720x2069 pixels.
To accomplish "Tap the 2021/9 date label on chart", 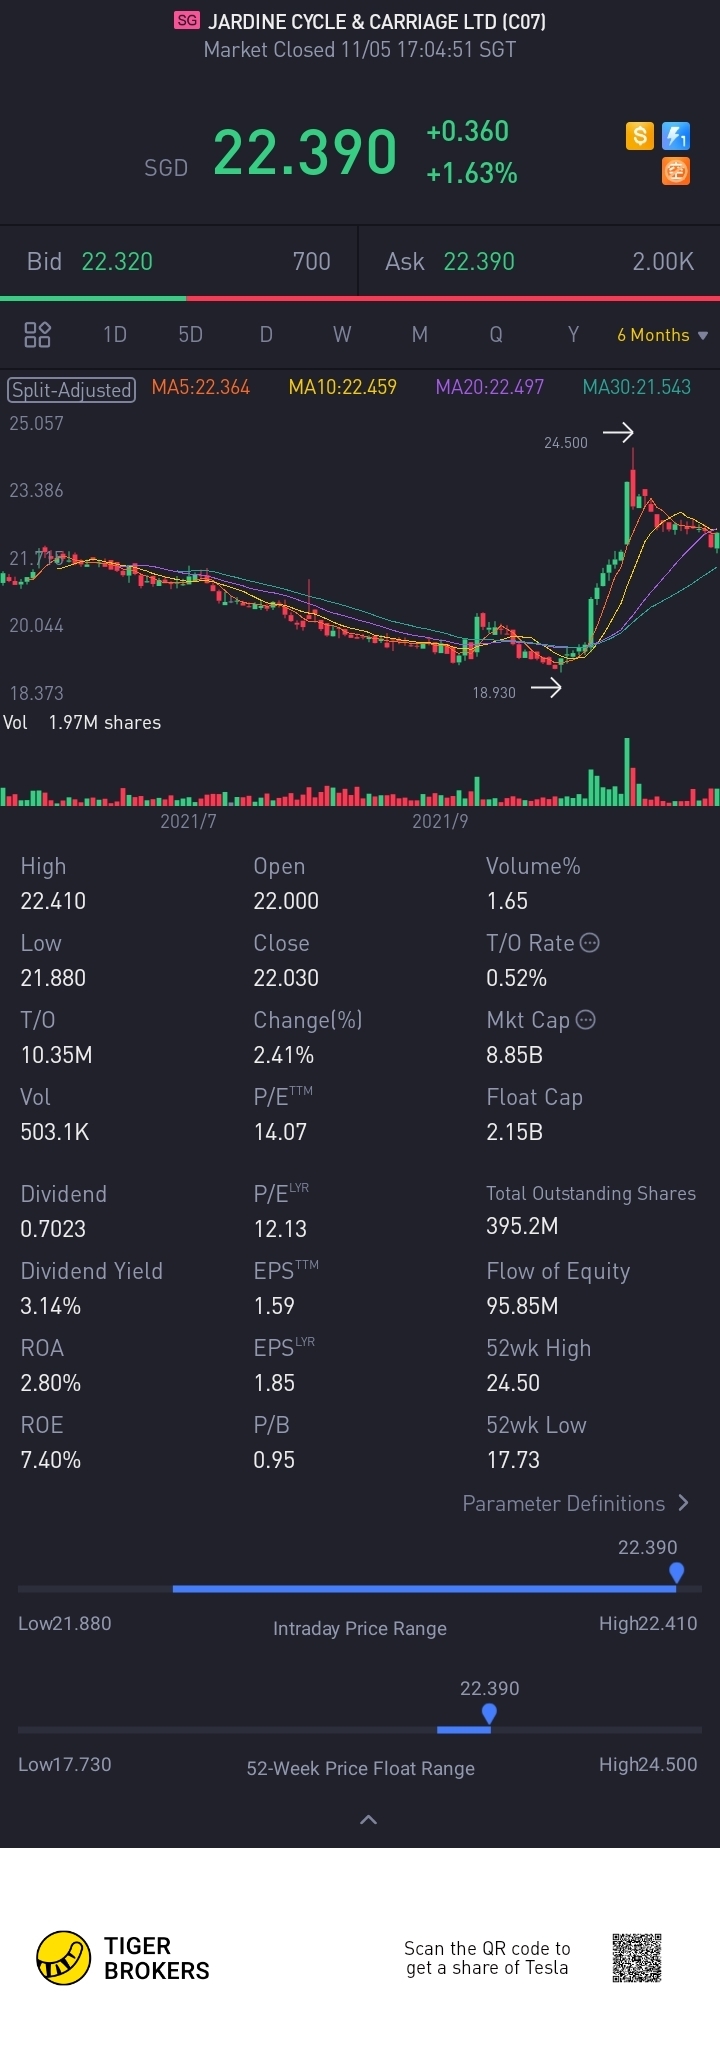I will [440, 821].
